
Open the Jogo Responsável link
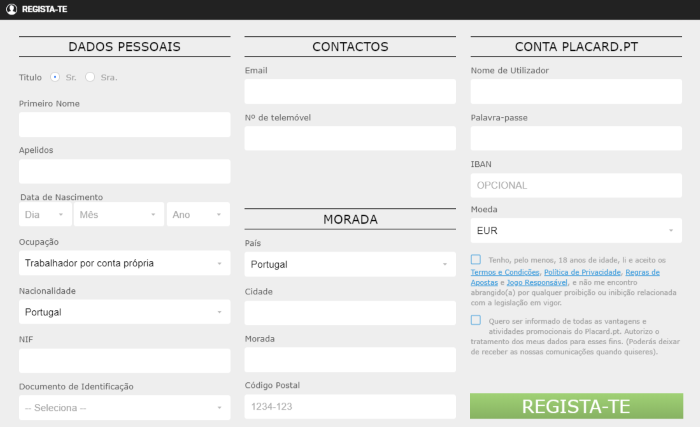[x=537, y=282]
